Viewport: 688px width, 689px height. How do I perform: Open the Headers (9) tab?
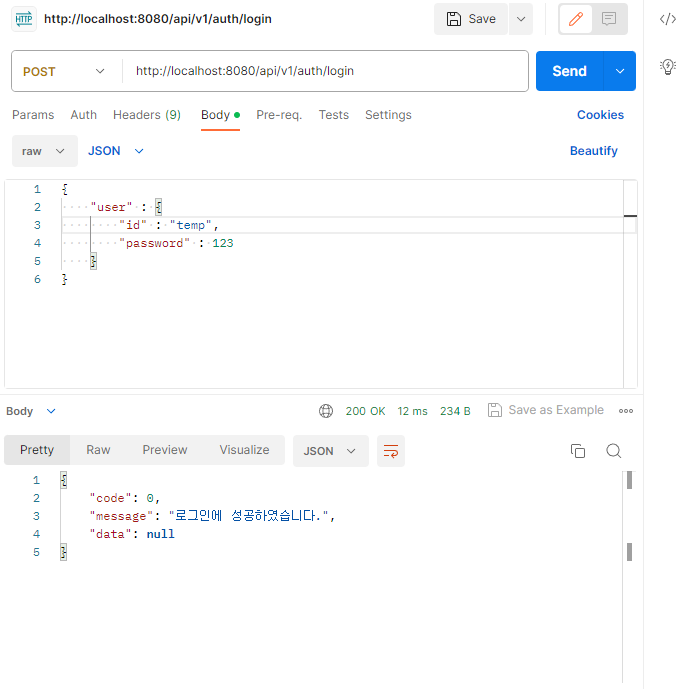point(147,115)
